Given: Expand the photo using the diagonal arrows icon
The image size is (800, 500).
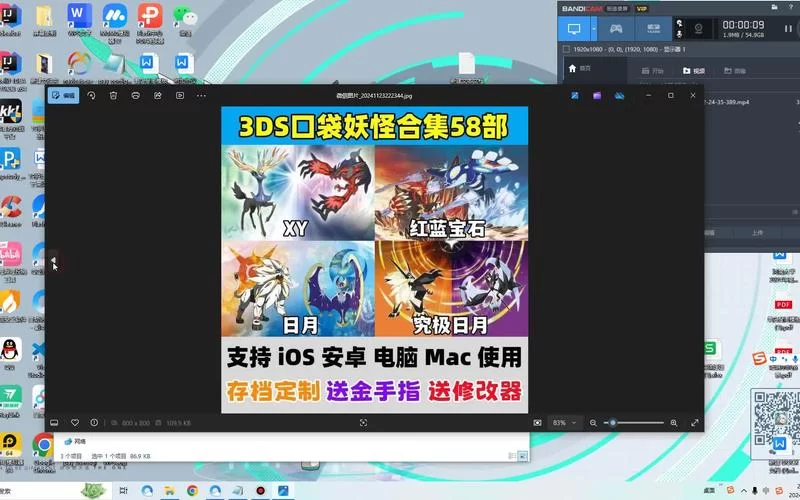Looking at the screenshot, I should 695,423.
